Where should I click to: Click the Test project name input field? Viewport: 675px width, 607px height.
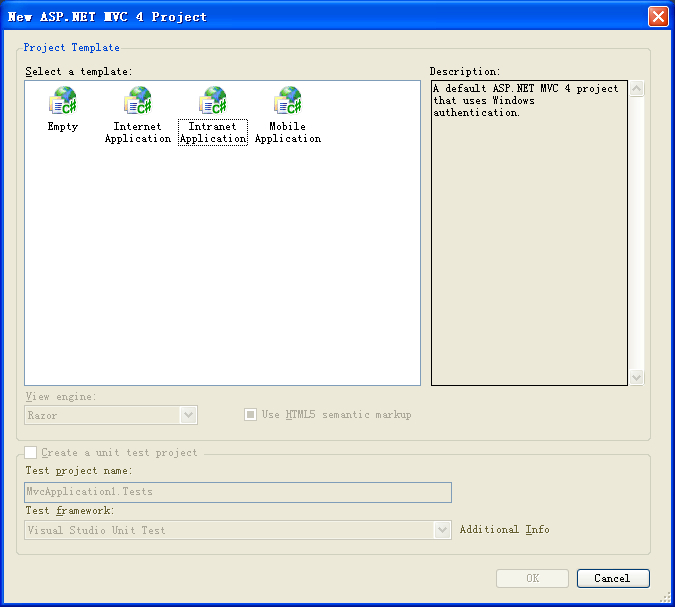coord(238,492)
